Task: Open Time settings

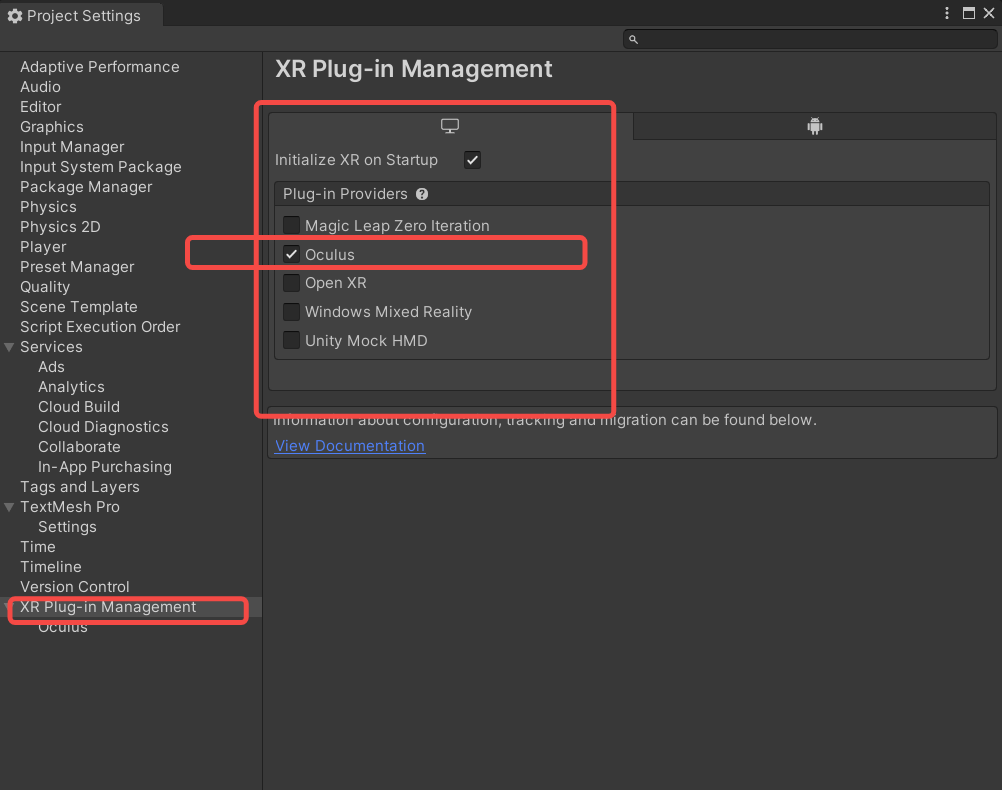Action: pyautogui.click(x=38, y=547)
